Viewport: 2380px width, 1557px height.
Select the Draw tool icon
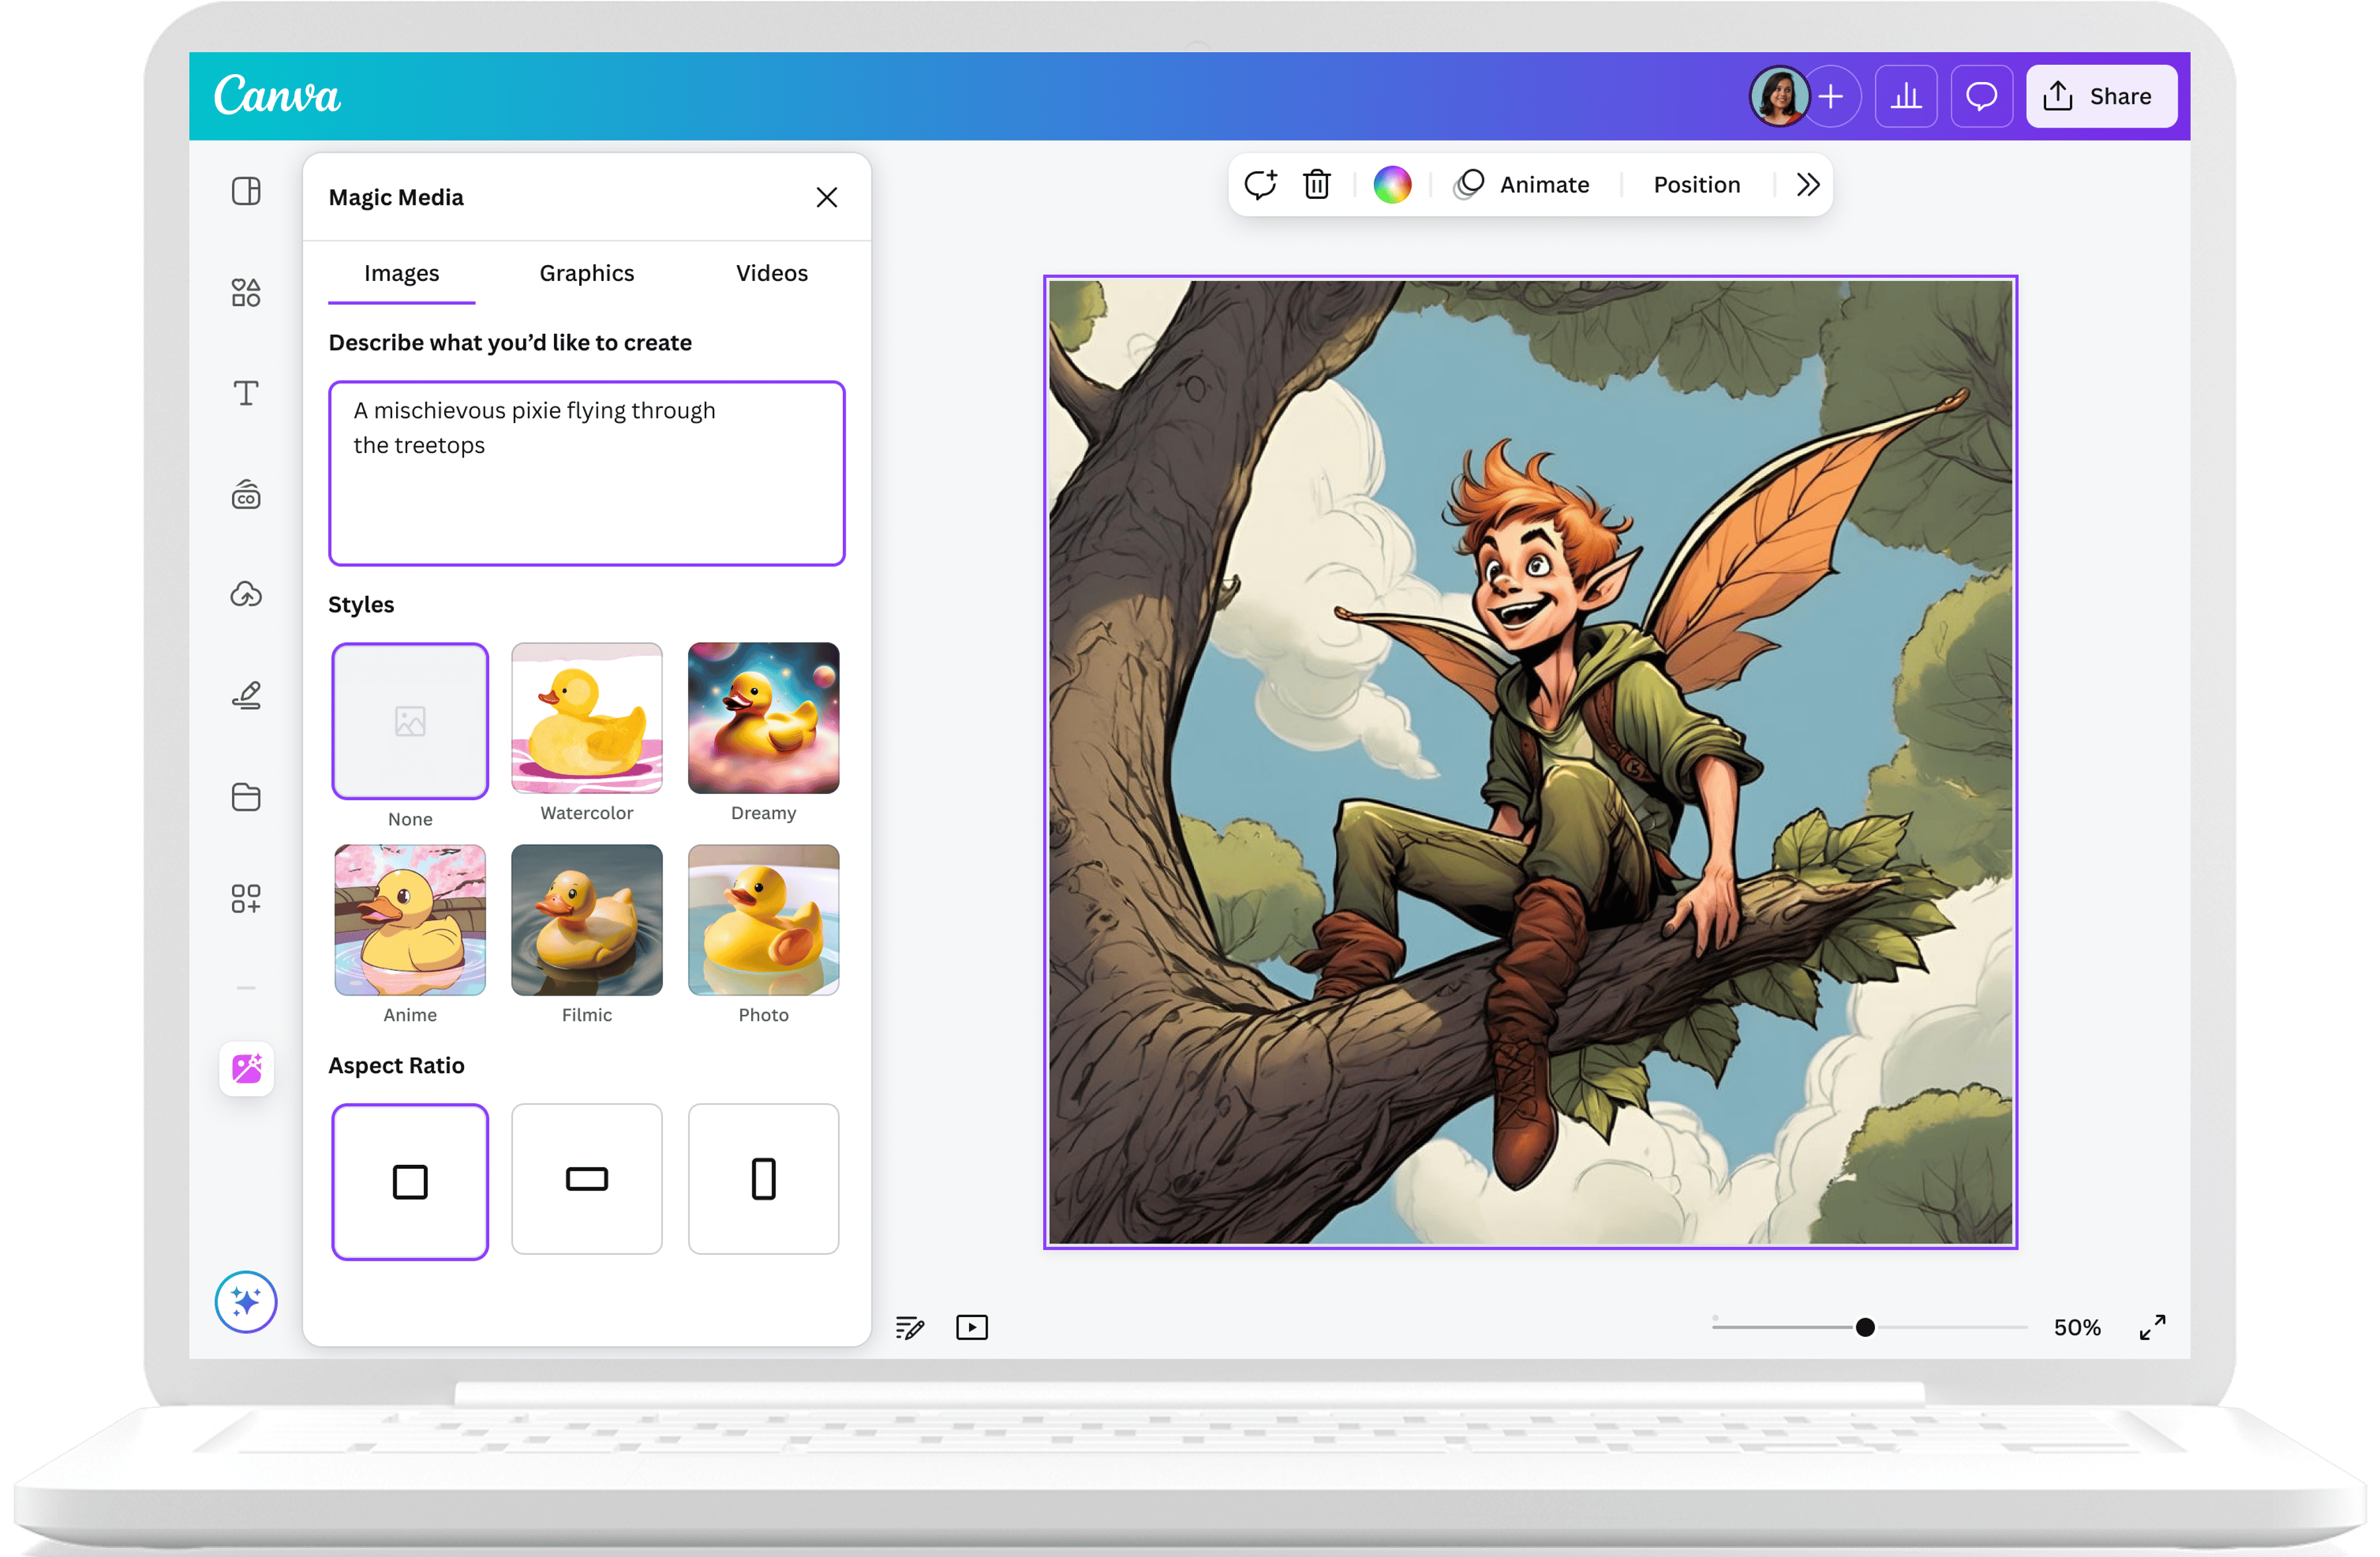(246, 695)
